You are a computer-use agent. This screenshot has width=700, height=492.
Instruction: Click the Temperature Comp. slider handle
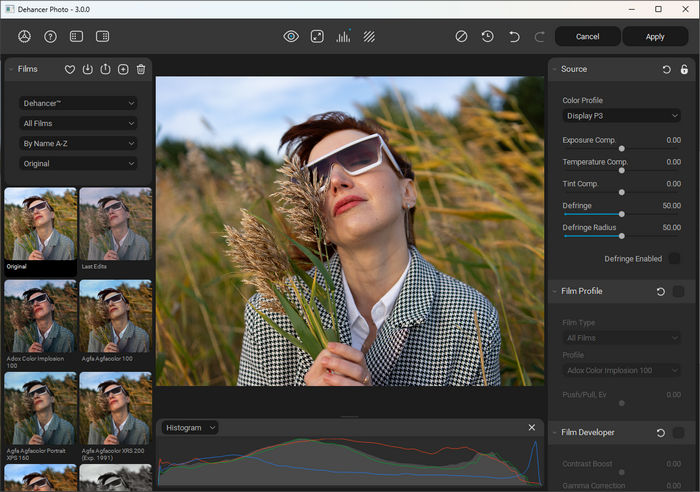tap(621, 171)
